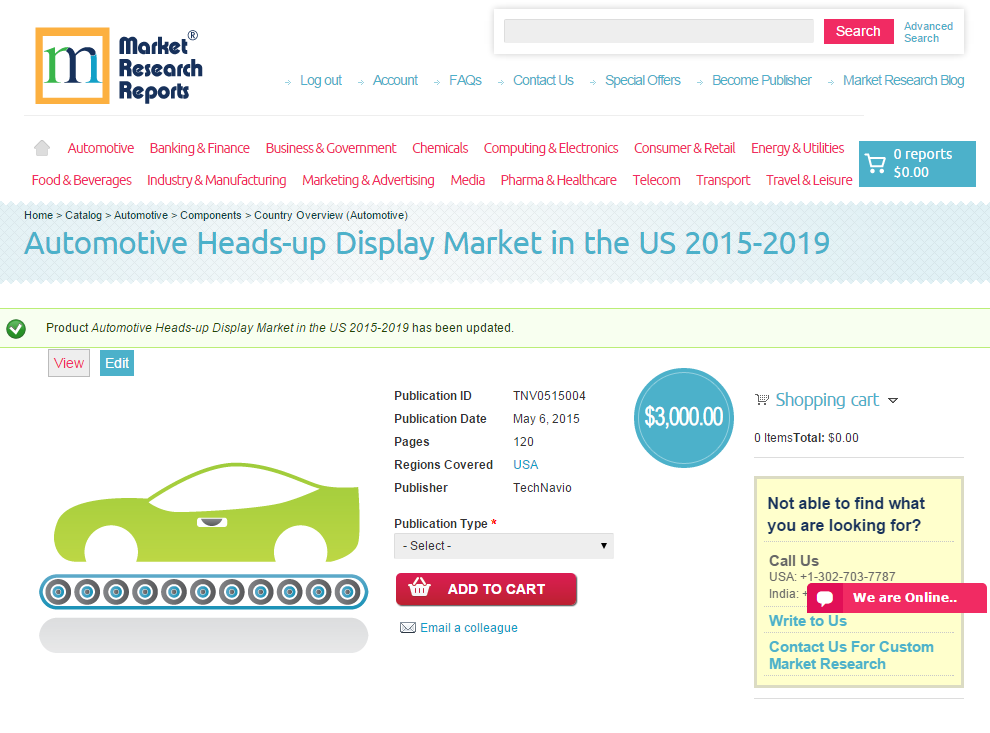Click the 'Write to Us' link
The image size is (990, 733).
[807, 620]
